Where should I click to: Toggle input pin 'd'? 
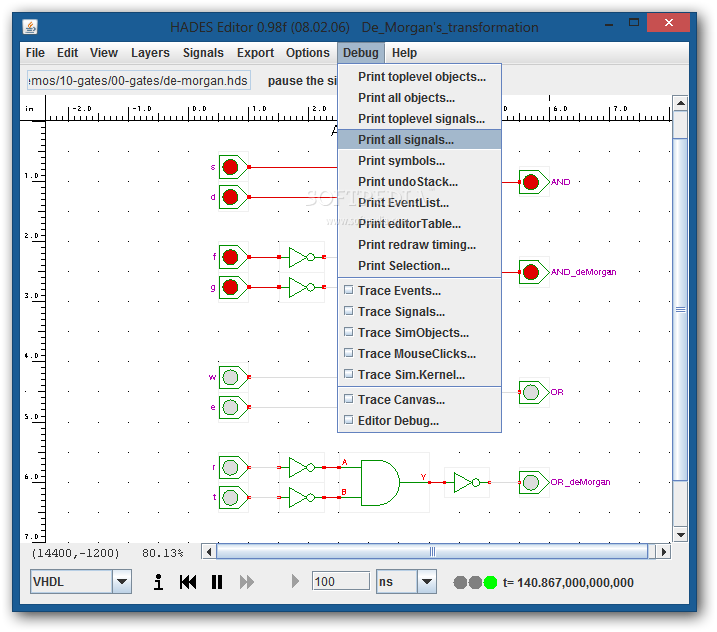pos(230,197)
